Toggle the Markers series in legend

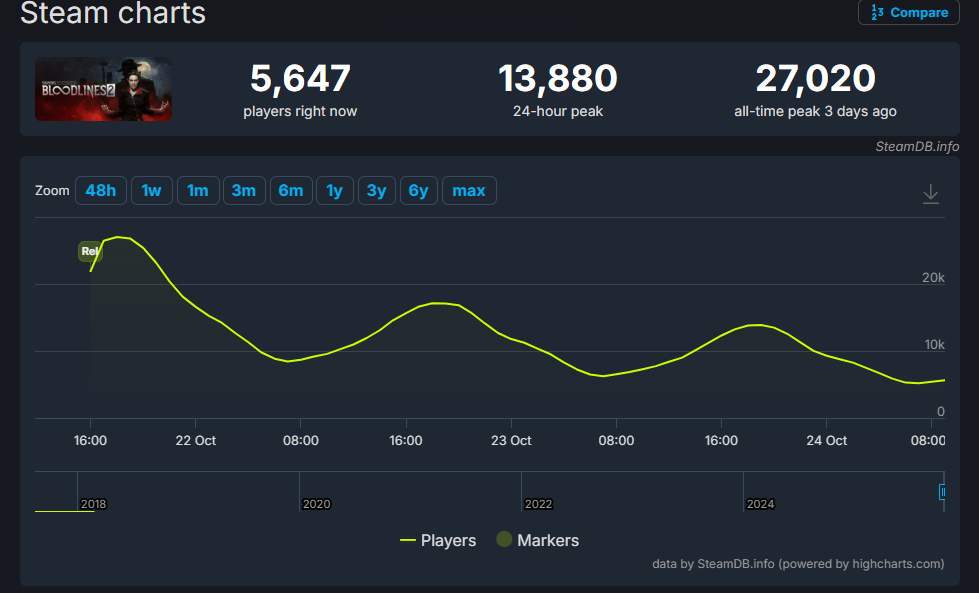coord(538,540)
